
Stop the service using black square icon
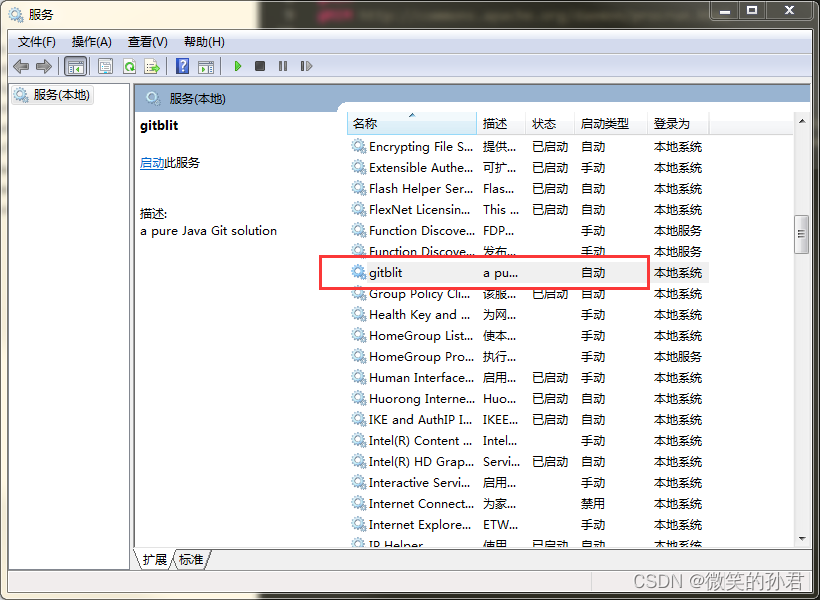pyautogui.click(x=258, y=66)
